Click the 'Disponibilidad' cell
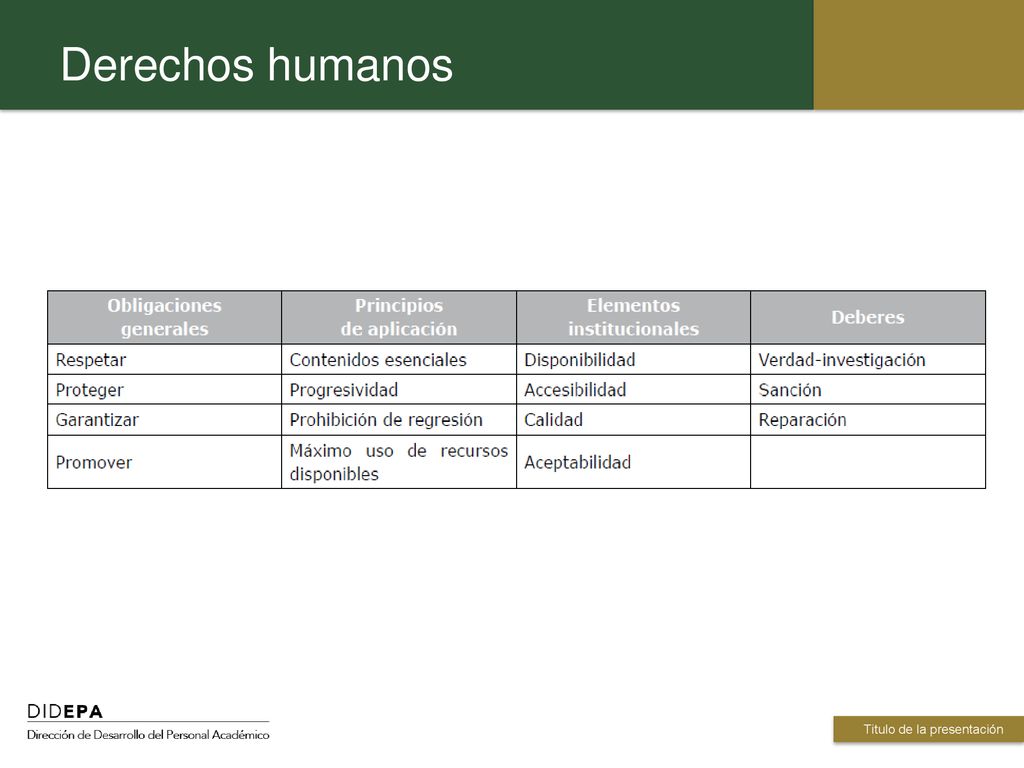Viewport: 1024px width, 768px height. click(x=633, y=359)
